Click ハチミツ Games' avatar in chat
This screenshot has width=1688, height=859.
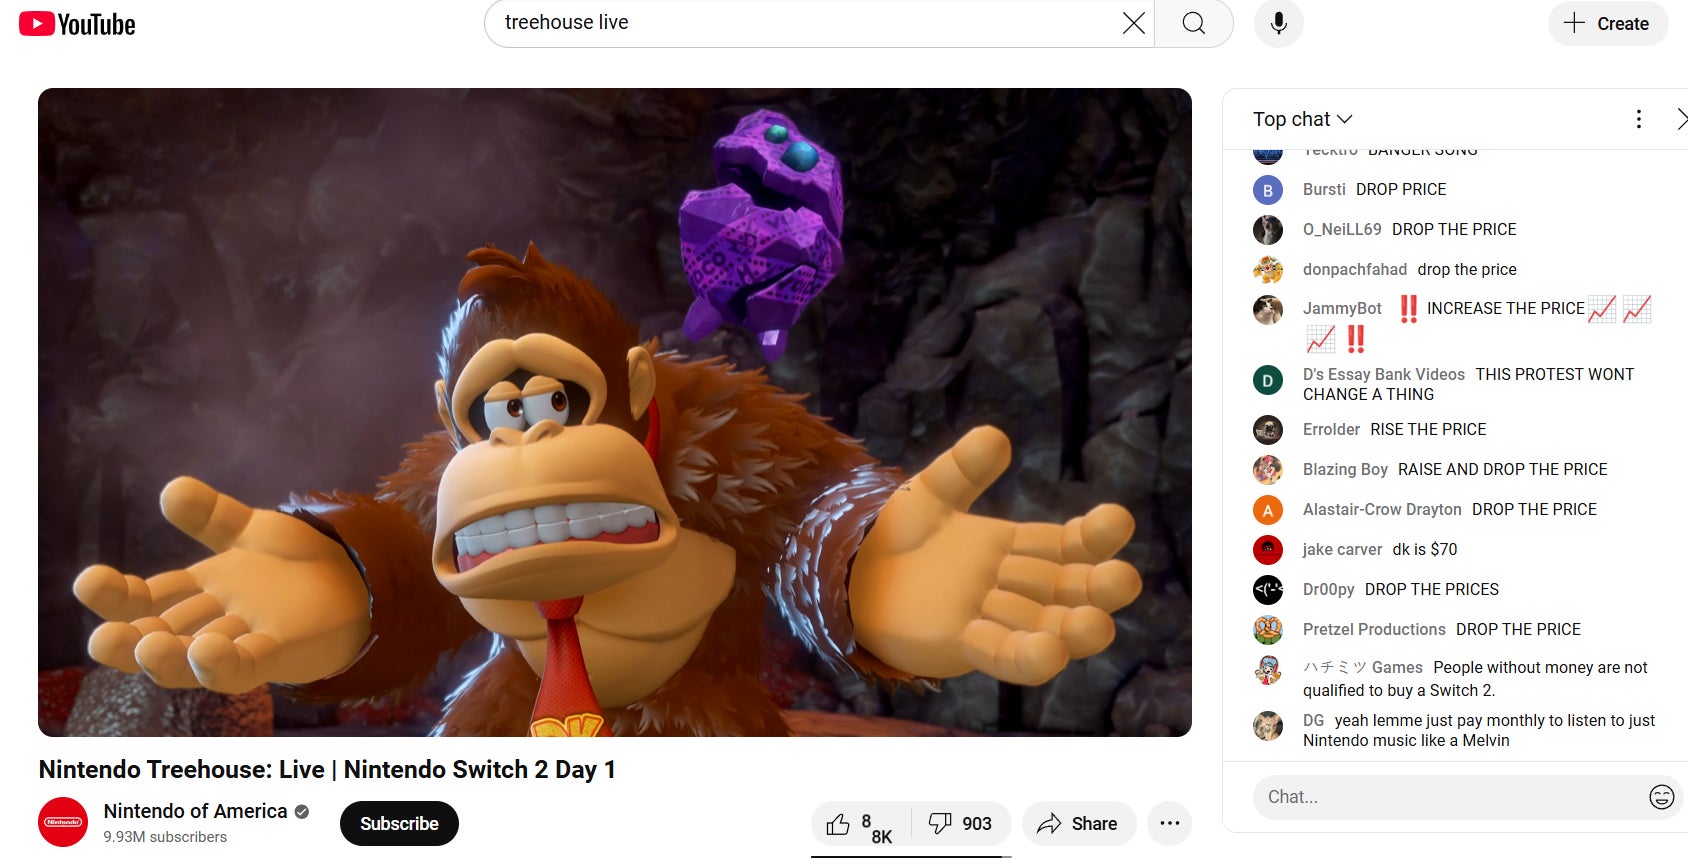coord(1268,670)
